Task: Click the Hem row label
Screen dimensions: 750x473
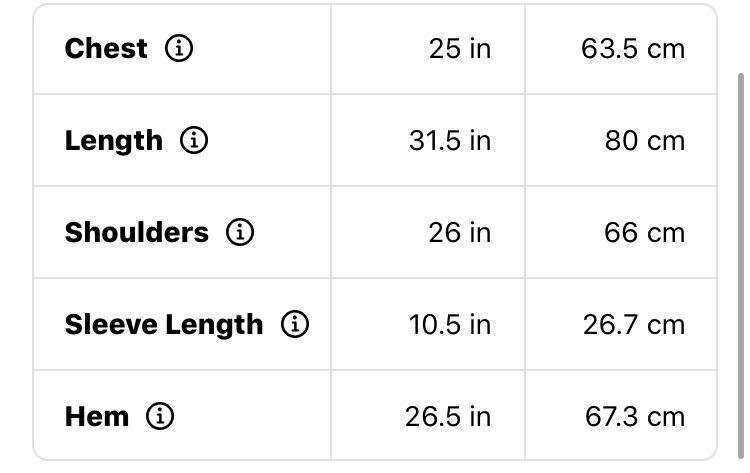Action: pos(97,416)
